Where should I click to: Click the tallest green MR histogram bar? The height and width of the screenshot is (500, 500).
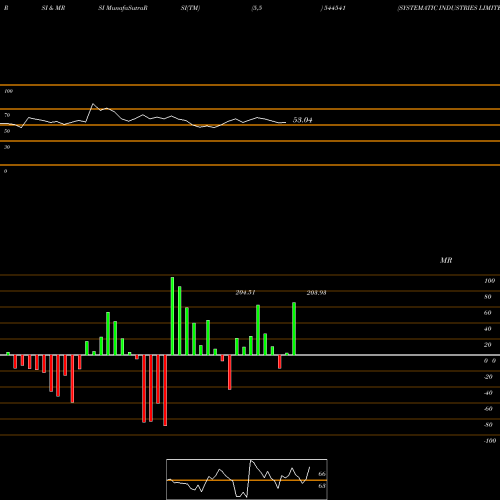172,316
